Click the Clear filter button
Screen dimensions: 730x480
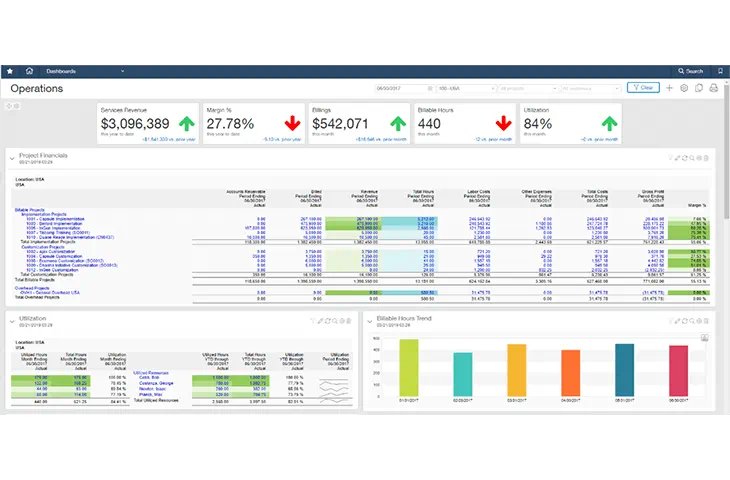[x=643, y=88]
